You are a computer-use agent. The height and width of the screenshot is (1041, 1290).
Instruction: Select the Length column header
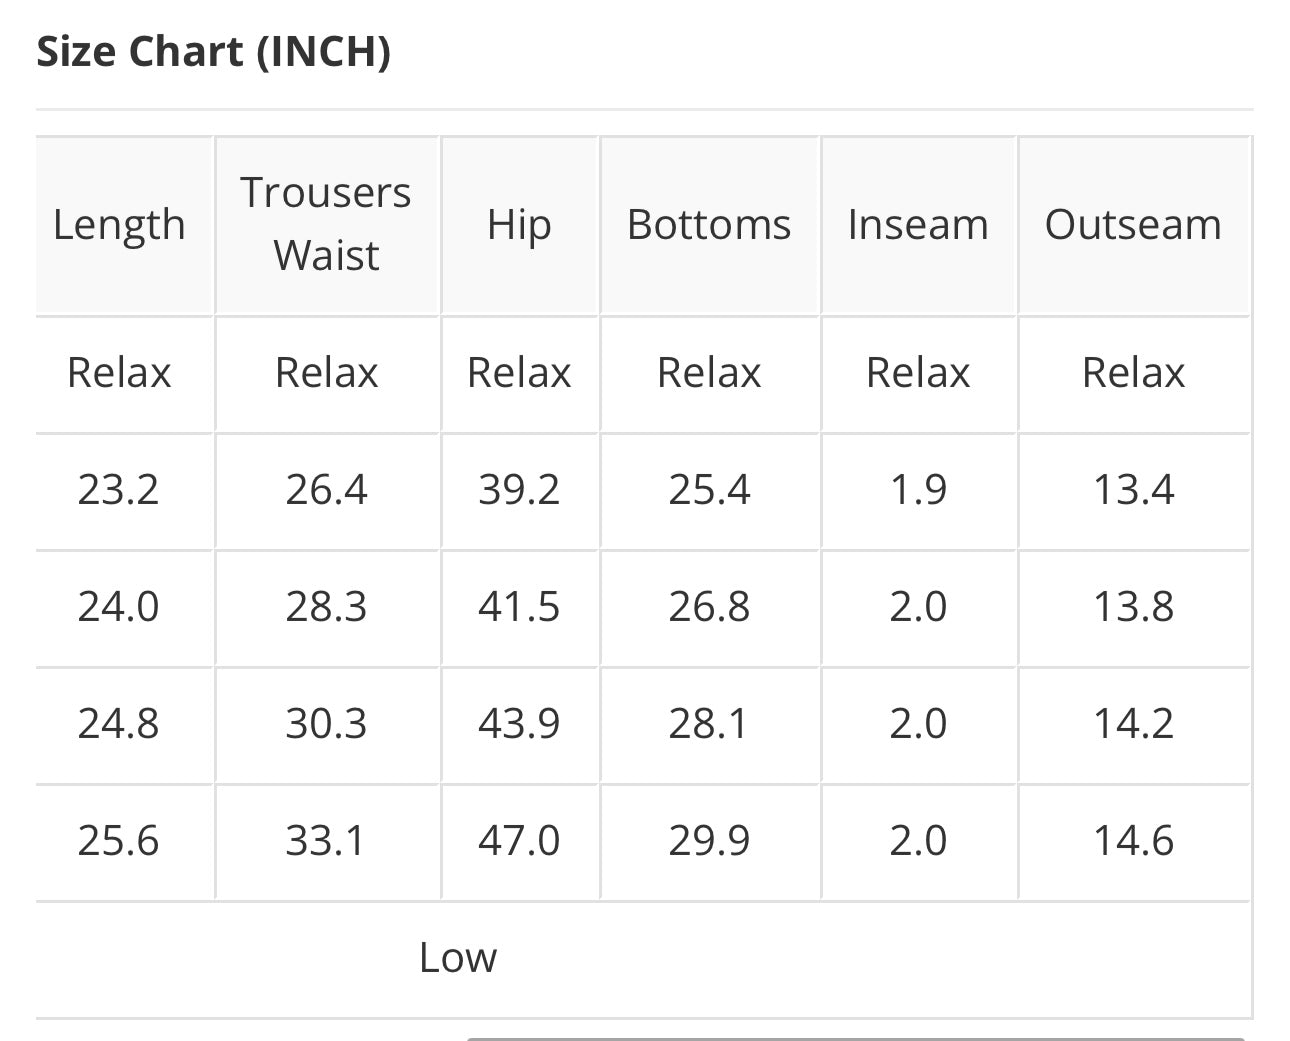(x=119, y=225)
